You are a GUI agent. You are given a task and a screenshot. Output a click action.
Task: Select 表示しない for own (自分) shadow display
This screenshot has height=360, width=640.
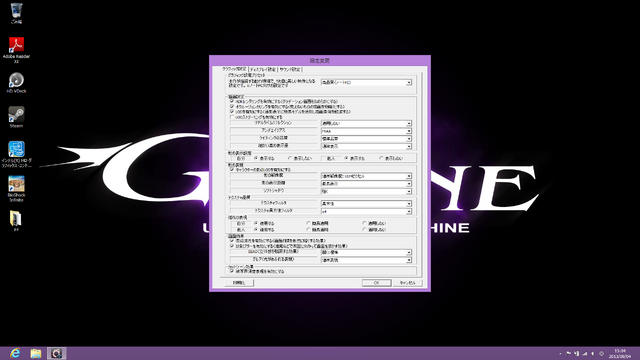[x=300, y=158]
